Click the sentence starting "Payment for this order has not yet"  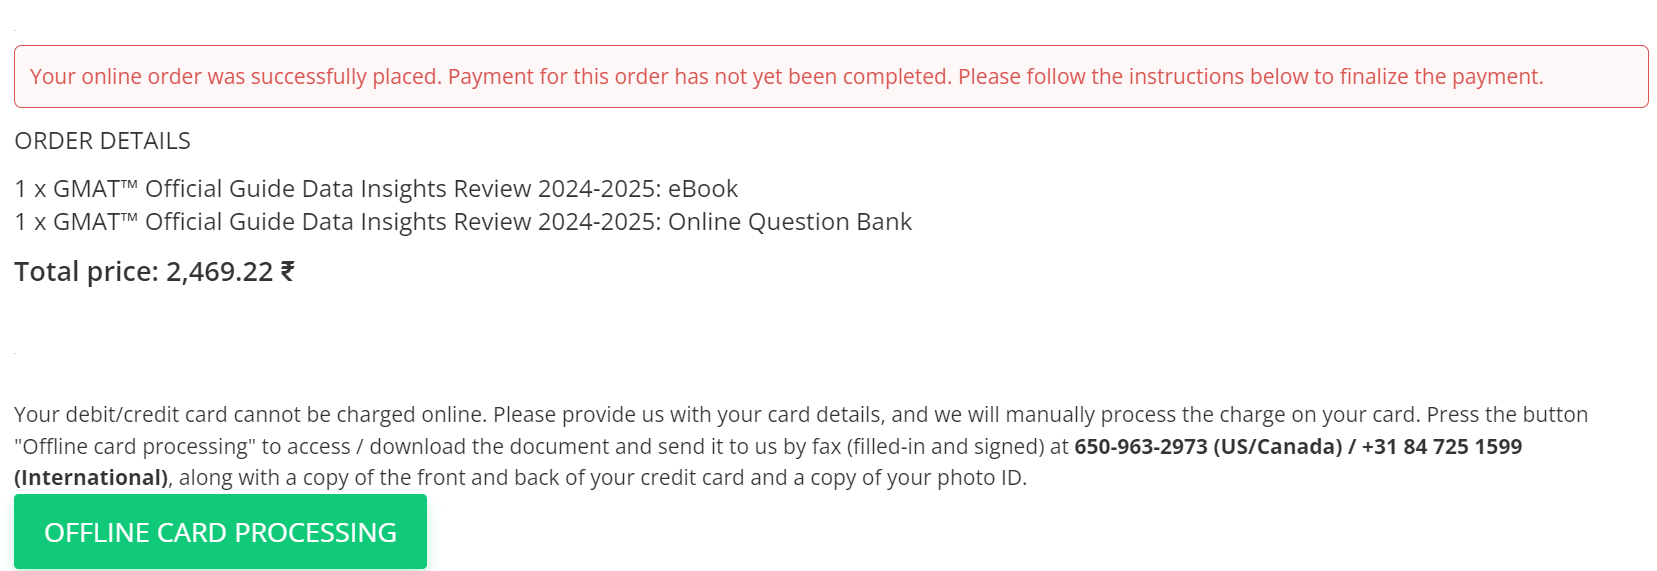pyautogui.click(x=699, y=77)
